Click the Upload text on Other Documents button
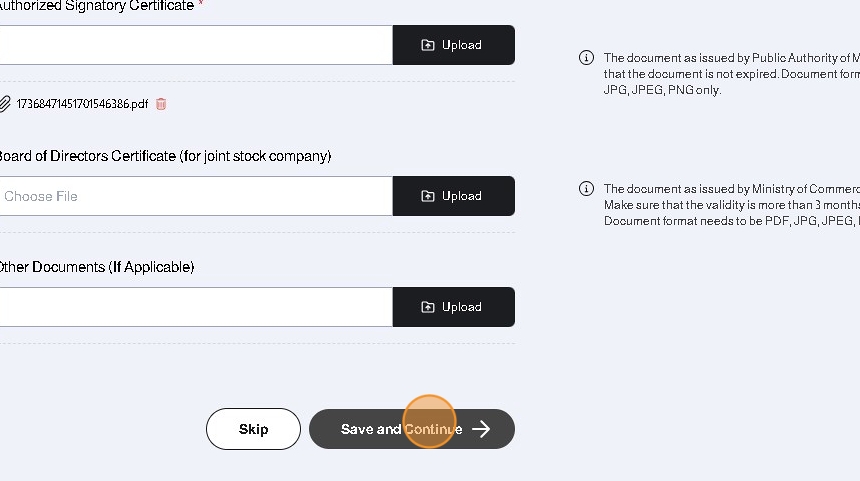This screenshot has width=860, height=481. pos(462,307)
